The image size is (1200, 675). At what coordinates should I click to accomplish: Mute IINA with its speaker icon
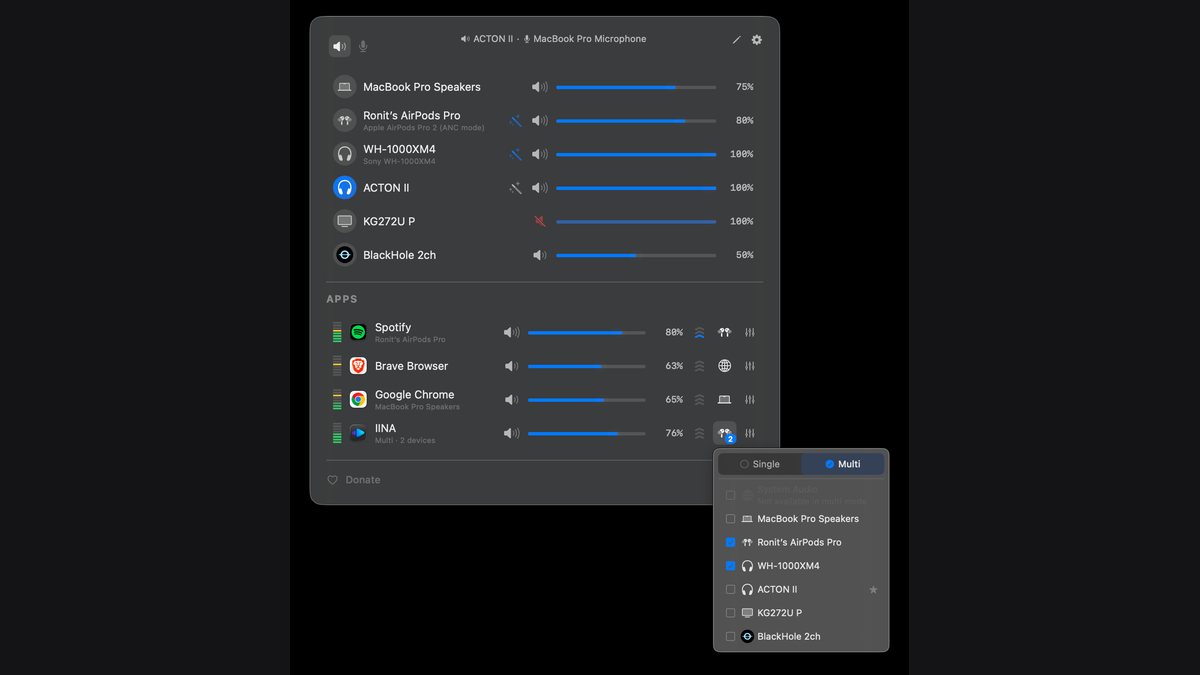point(512,433)
